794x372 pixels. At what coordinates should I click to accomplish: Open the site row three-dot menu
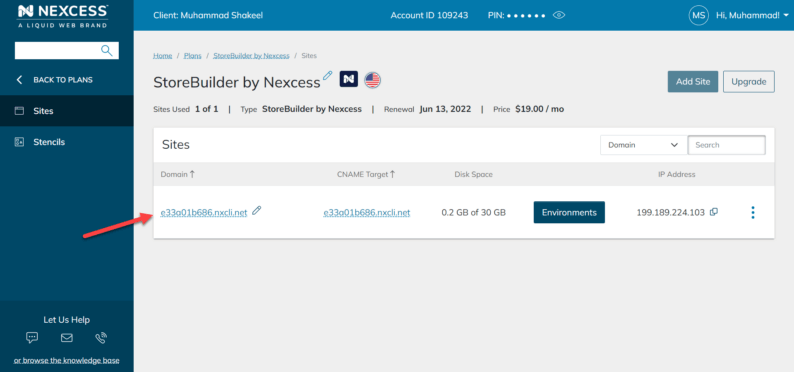[x=753, y=213]
